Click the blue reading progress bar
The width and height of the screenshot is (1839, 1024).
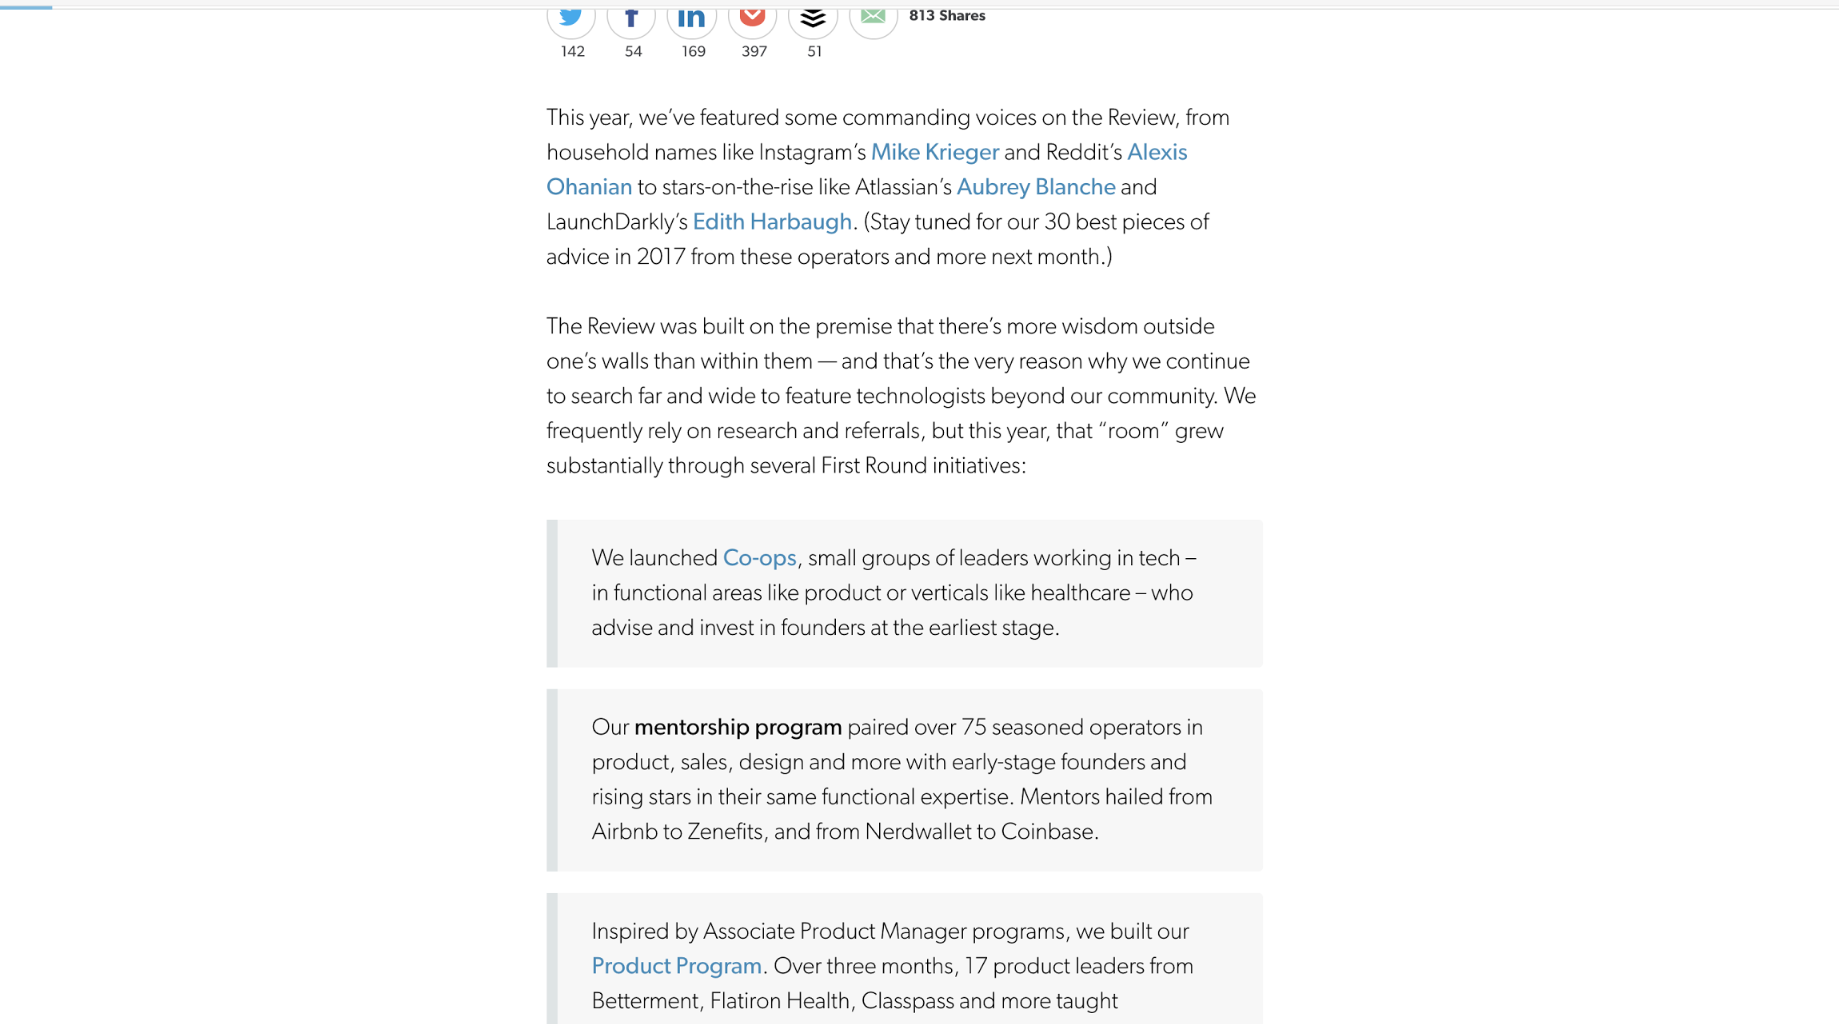[26, 6]
